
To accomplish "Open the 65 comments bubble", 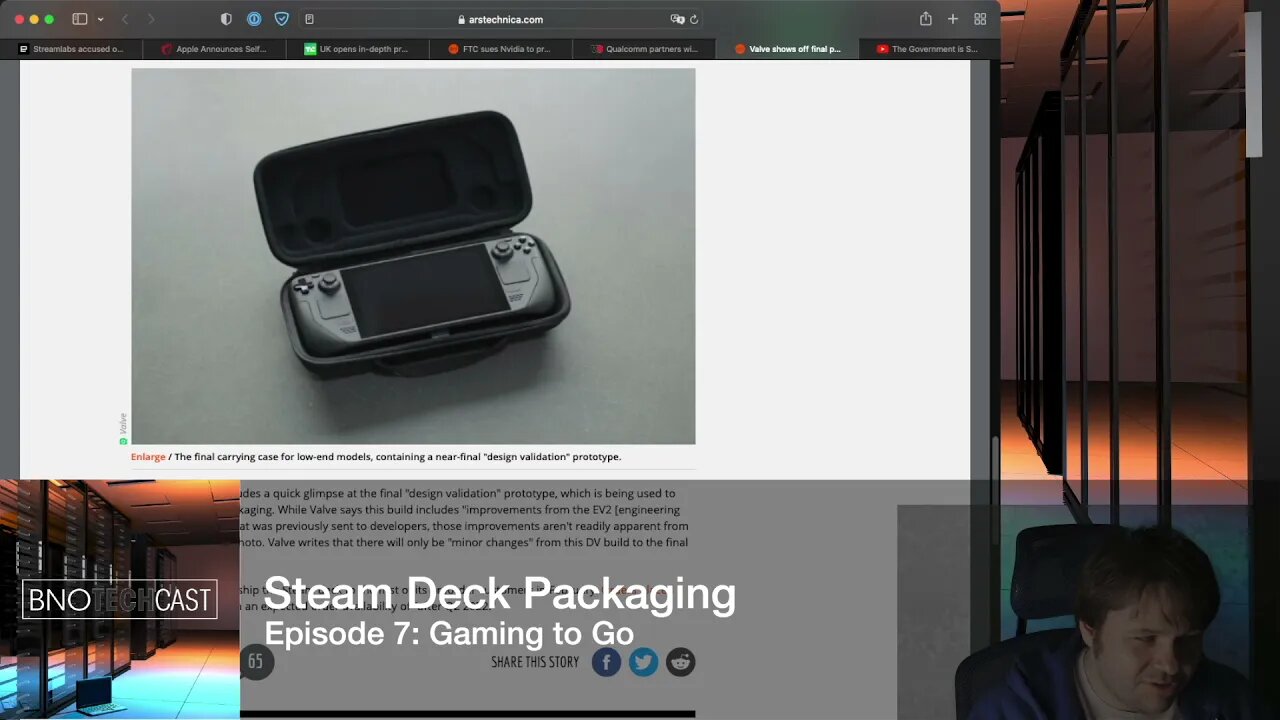I will point(256,662).
